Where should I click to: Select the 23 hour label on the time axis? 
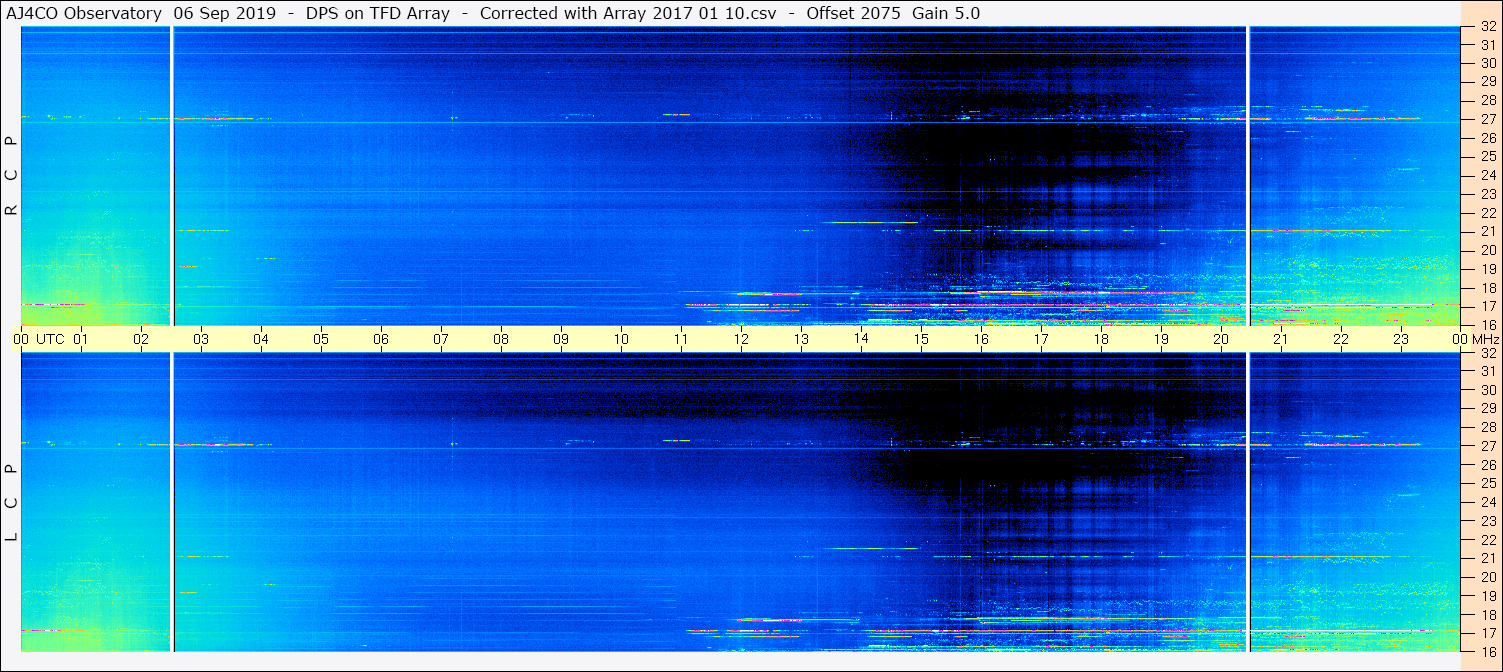coord(1401,340)
